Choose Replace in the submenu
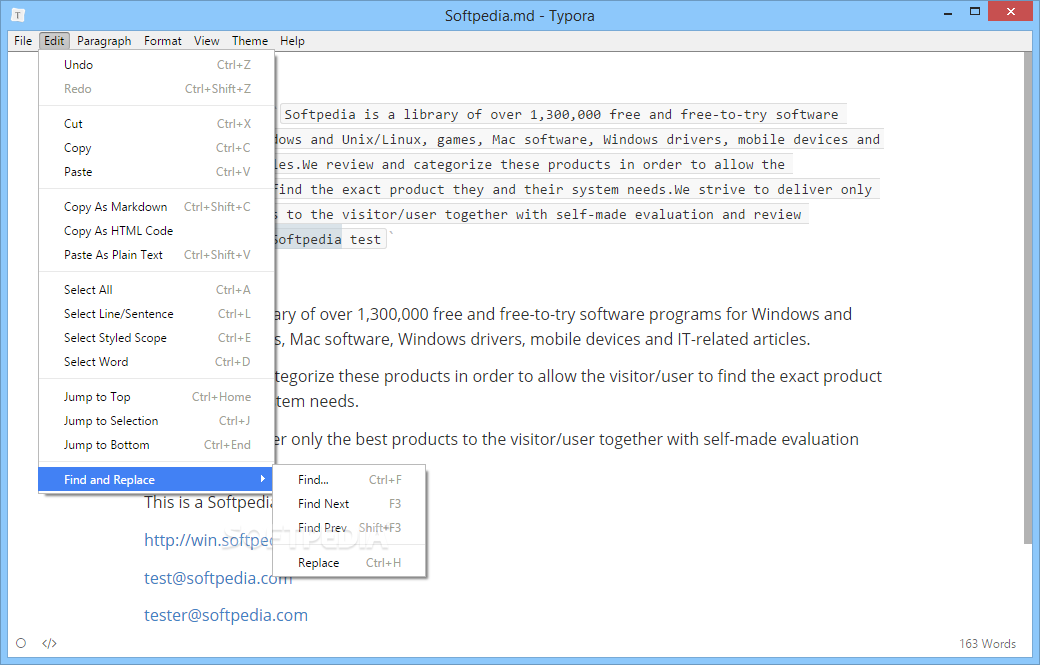The height and width of the screenshot is (665, 1040). 349,562
